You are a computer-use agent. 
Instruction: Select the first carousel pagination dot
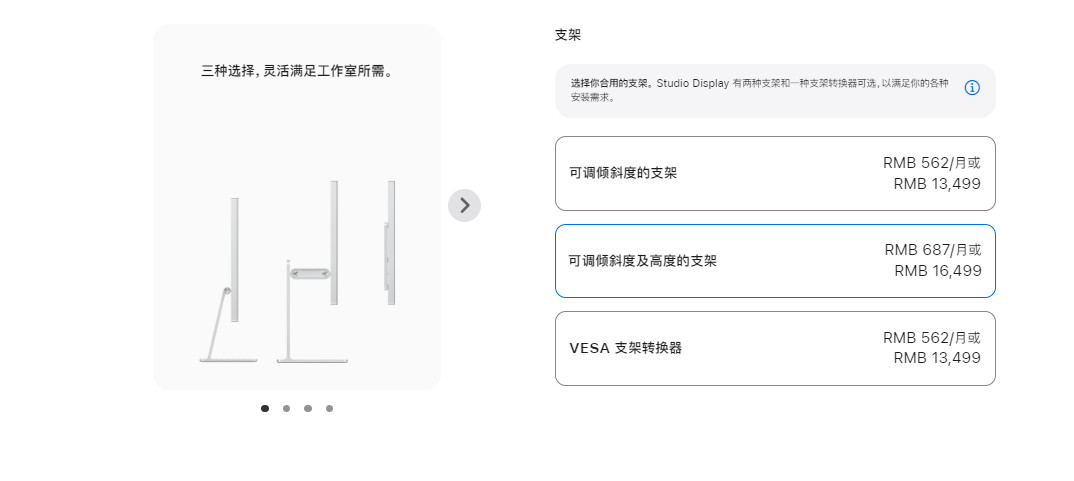click(x=265, y=408)
